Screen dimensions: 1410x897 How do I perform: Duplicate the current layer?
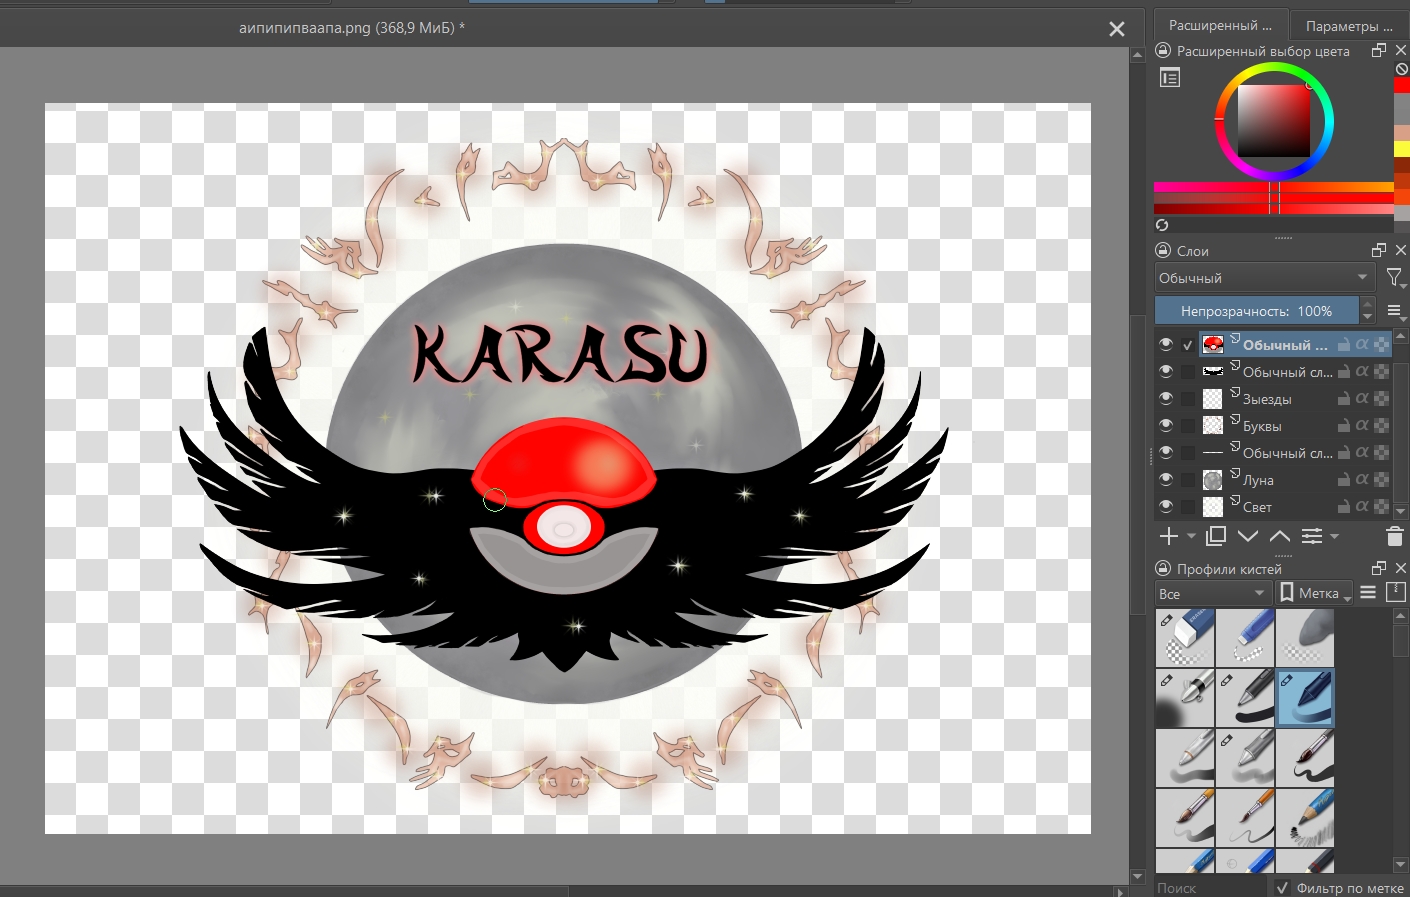click(1216, 536)
